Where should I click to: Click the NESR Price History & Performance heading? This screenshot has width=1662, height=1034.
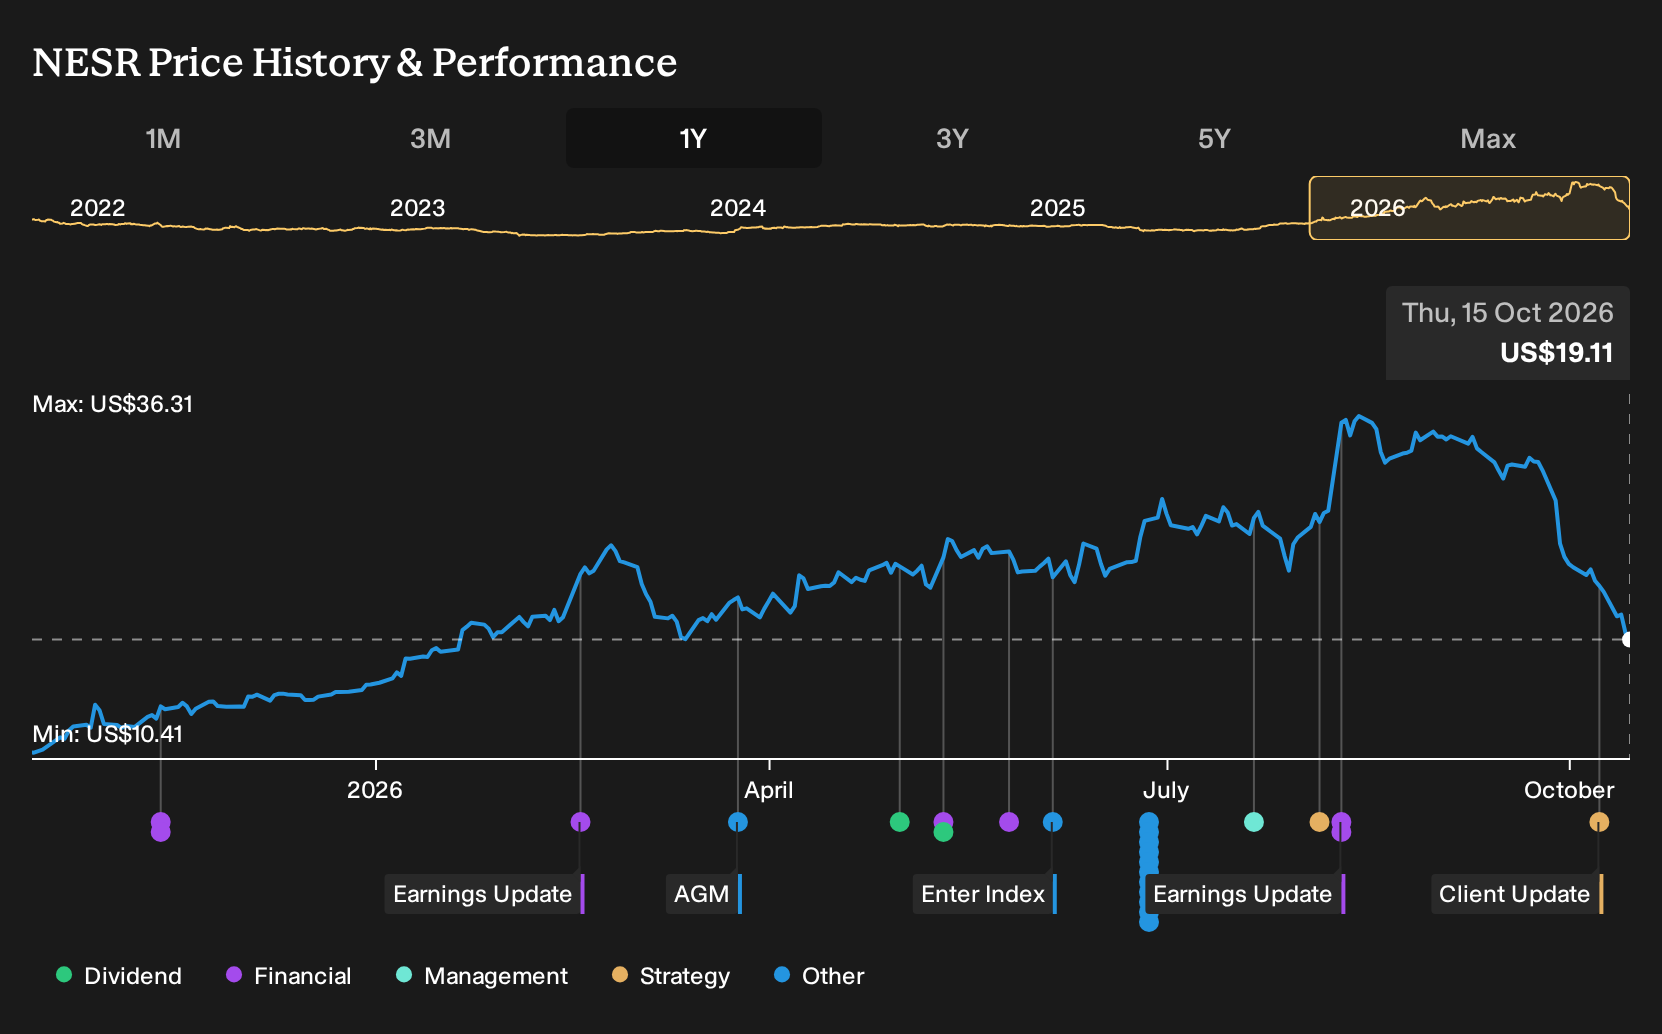355,63
